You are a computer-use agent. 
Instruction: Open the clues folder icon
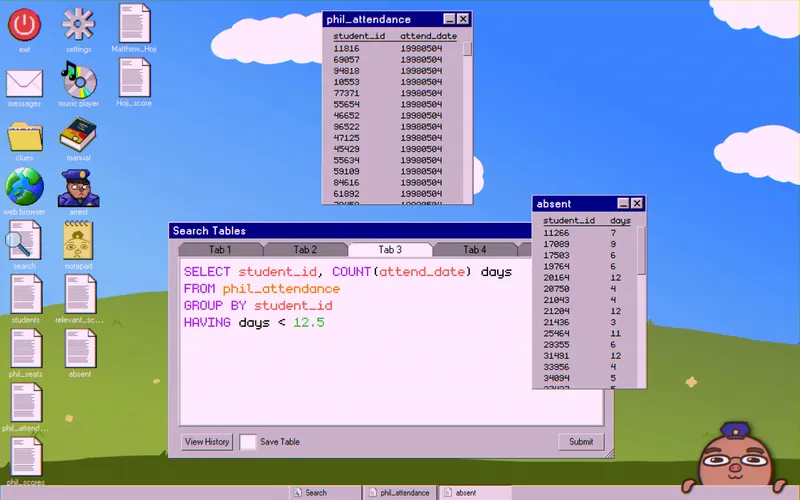tap(24, 137)
